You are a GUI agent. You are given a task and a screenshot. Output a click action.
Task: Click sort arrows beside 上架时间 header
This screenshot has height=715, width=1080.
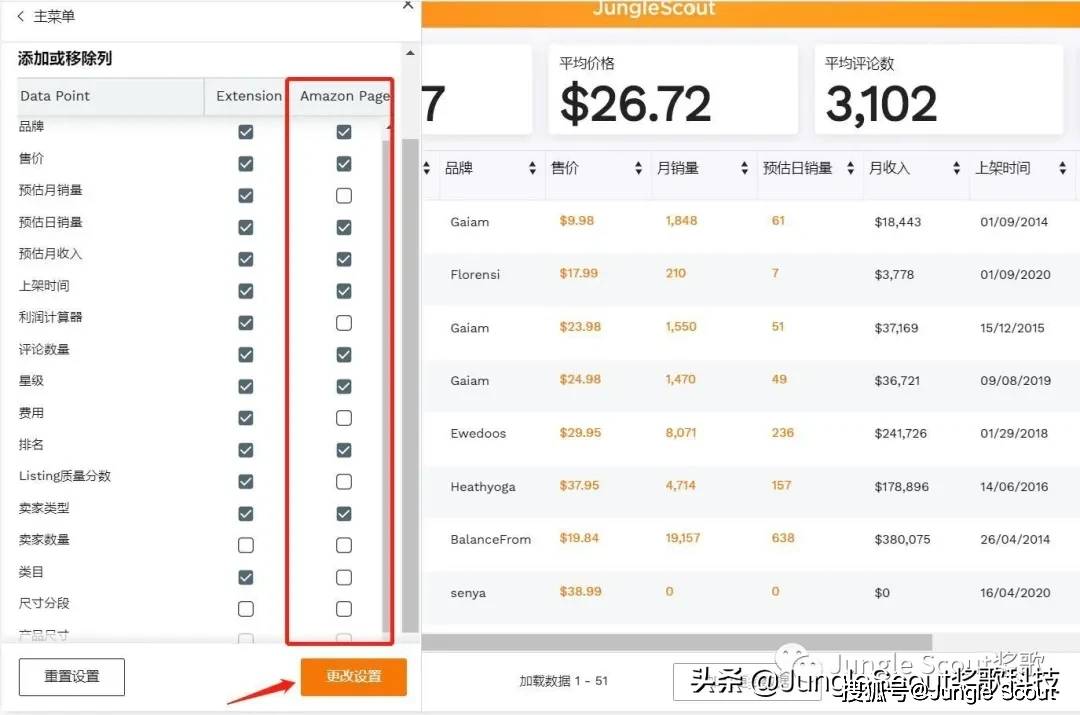(x=1063, y=168)
